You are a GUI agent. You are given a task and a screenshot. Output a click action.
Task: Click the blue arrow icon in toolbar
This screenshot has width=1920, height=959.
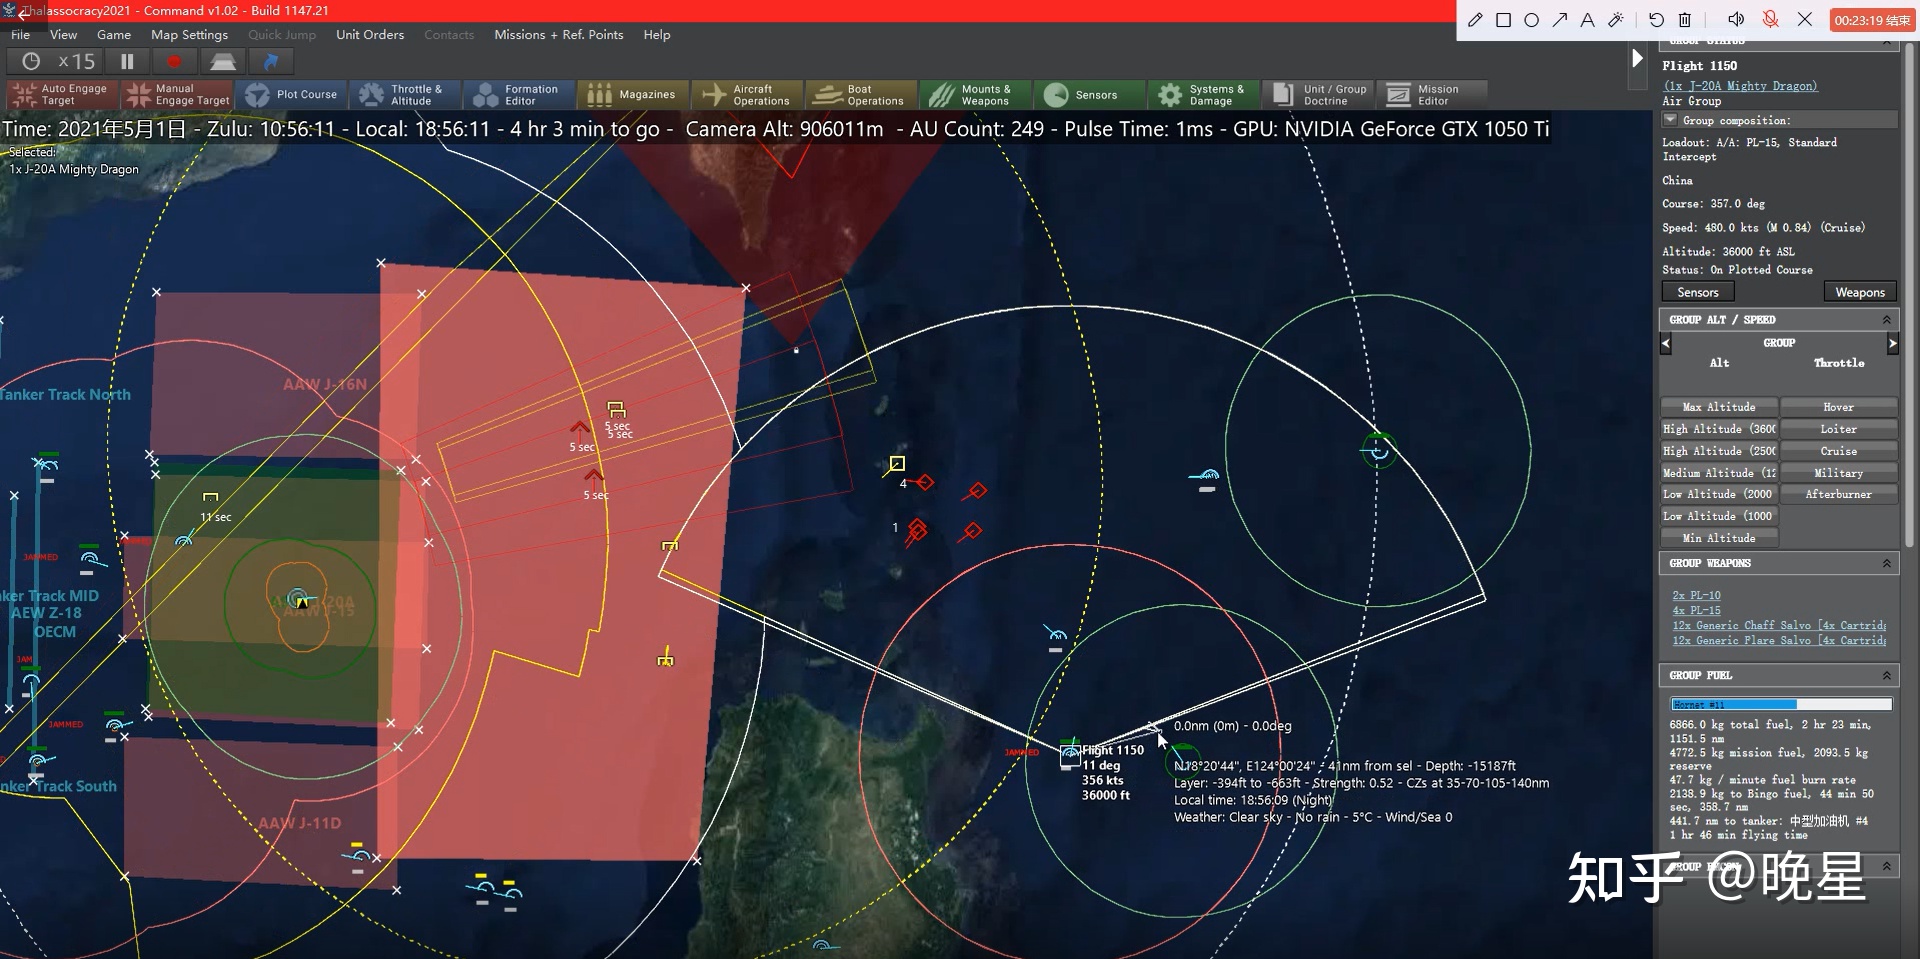point(270,62)
